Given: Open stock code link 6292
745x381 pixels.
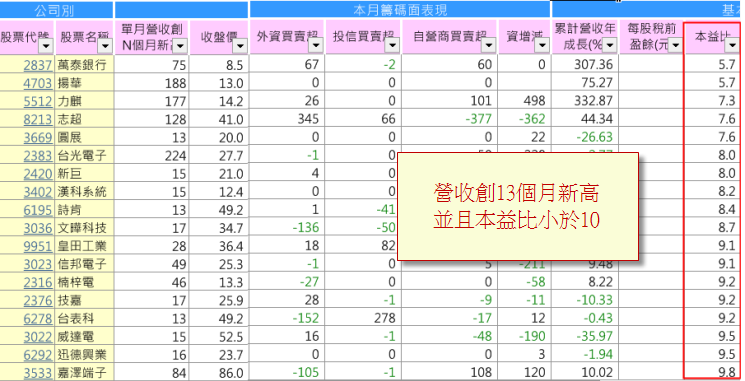Looking at the screenshot, I should coord(38,355).
